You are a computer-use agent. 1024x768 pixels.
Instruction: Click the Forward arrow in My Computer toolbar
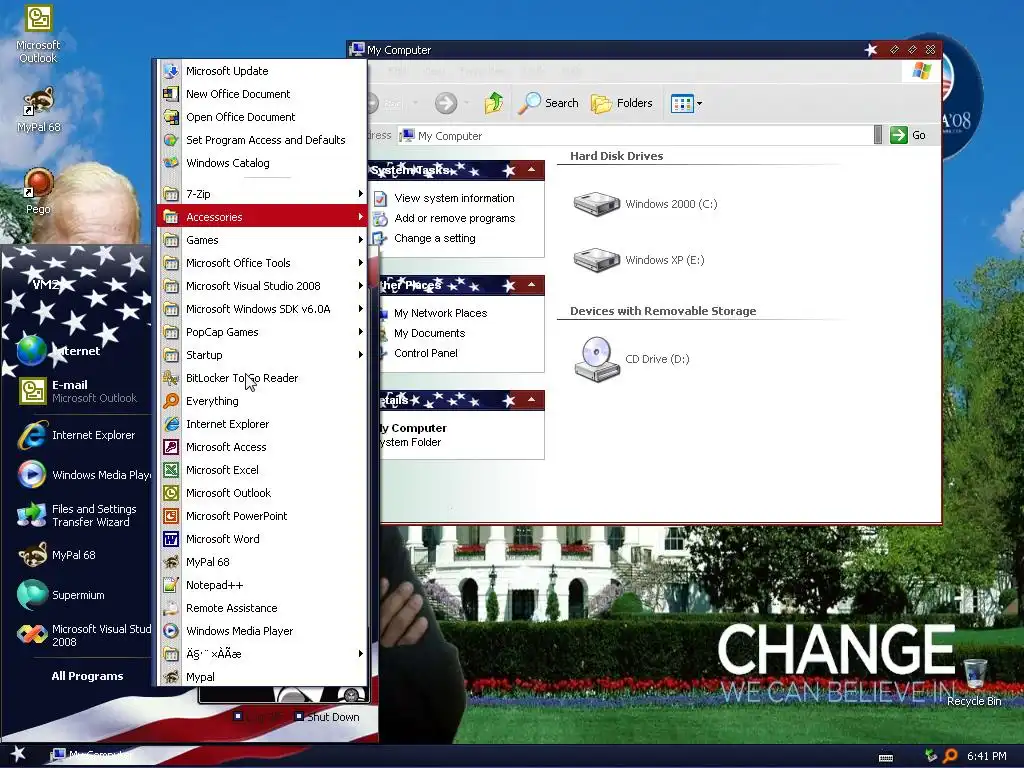(446, 103)
